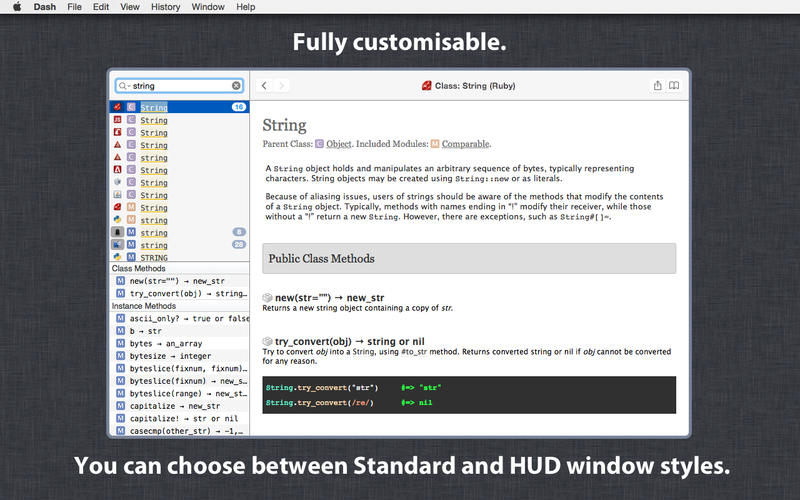This screenshot has width=800, height=500.
Task: Open the History menu
Action: [x=165, y=7]
